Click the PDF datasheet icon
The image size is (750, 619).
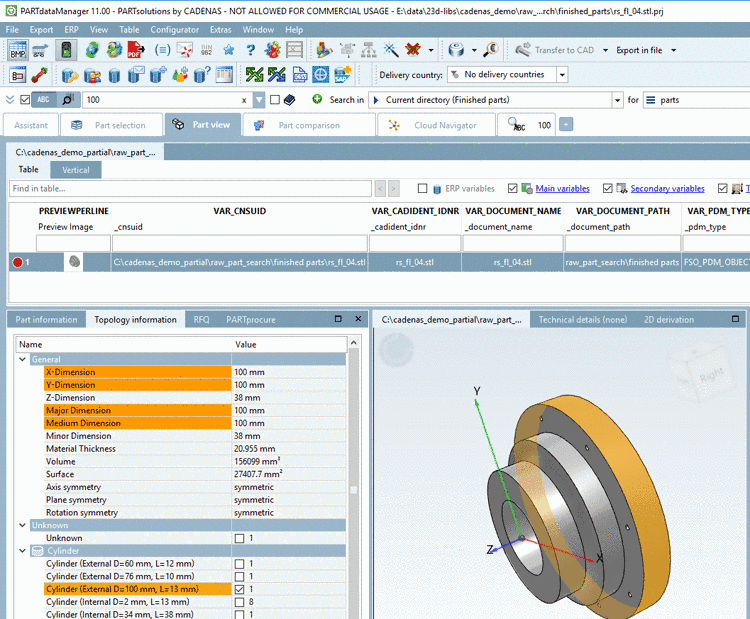[x=135, y=50]
